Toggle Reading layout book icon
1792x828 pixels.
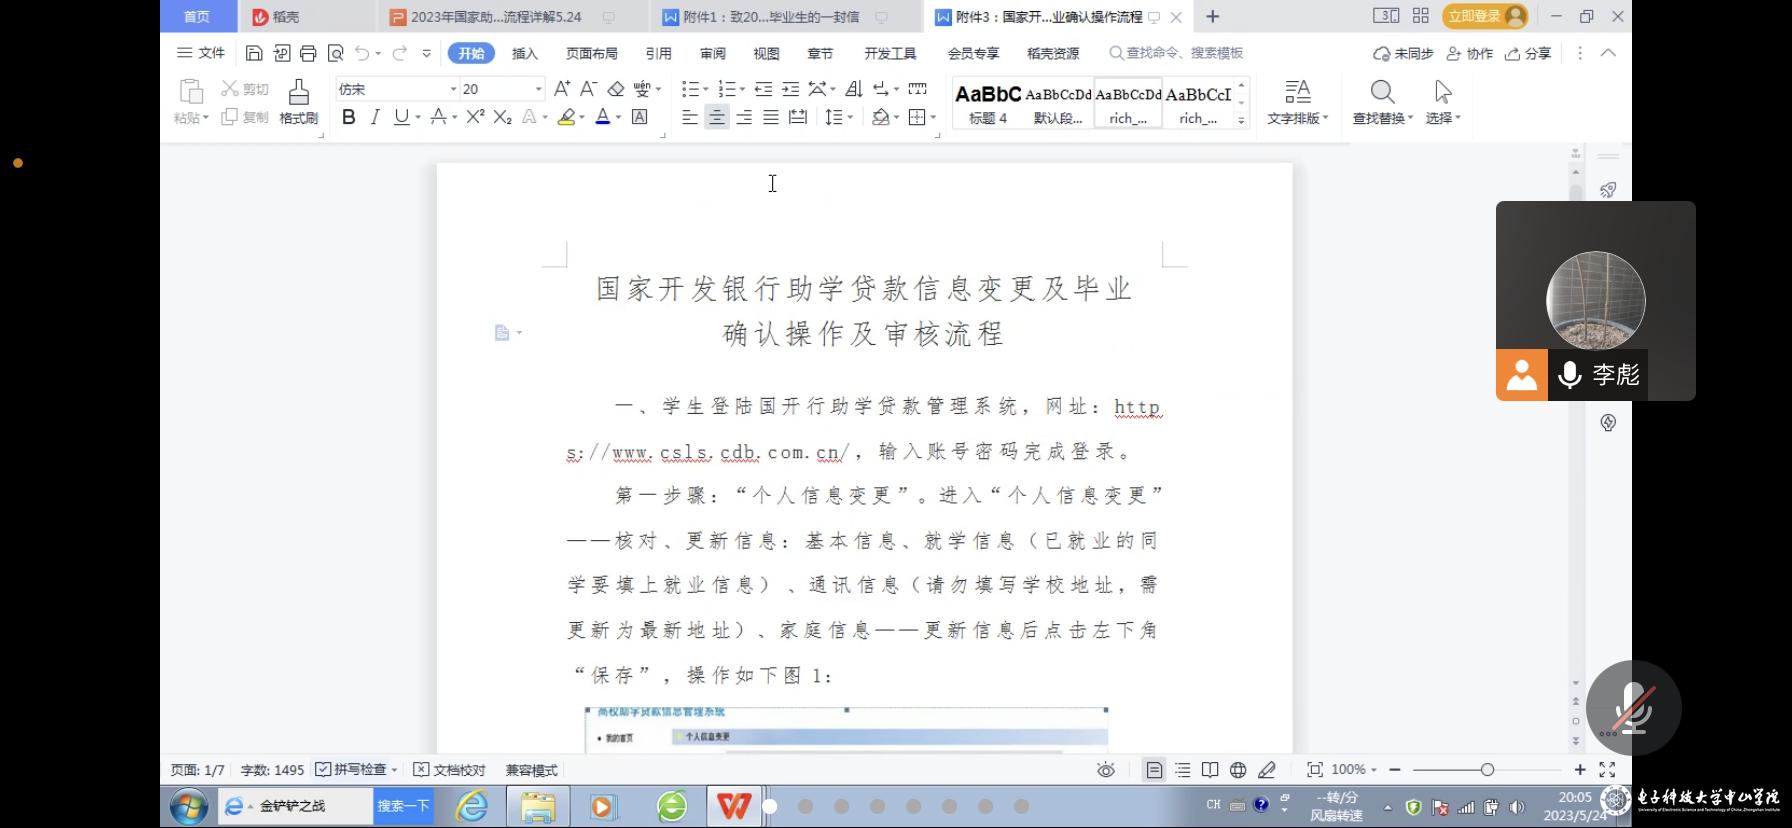pos(1210,770)
